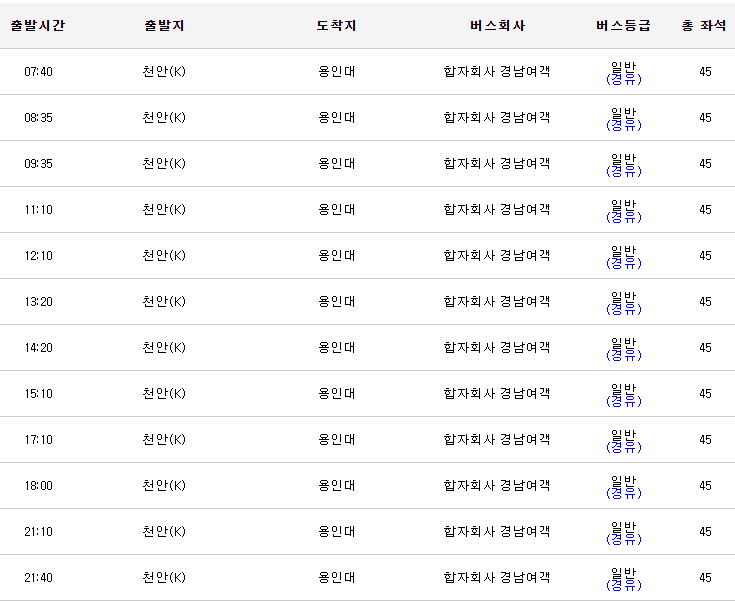Open the (경유) link in the 08:35 row
Image resolution: width=735 pixels, height=602 pixels.
(x=623, y=125)
